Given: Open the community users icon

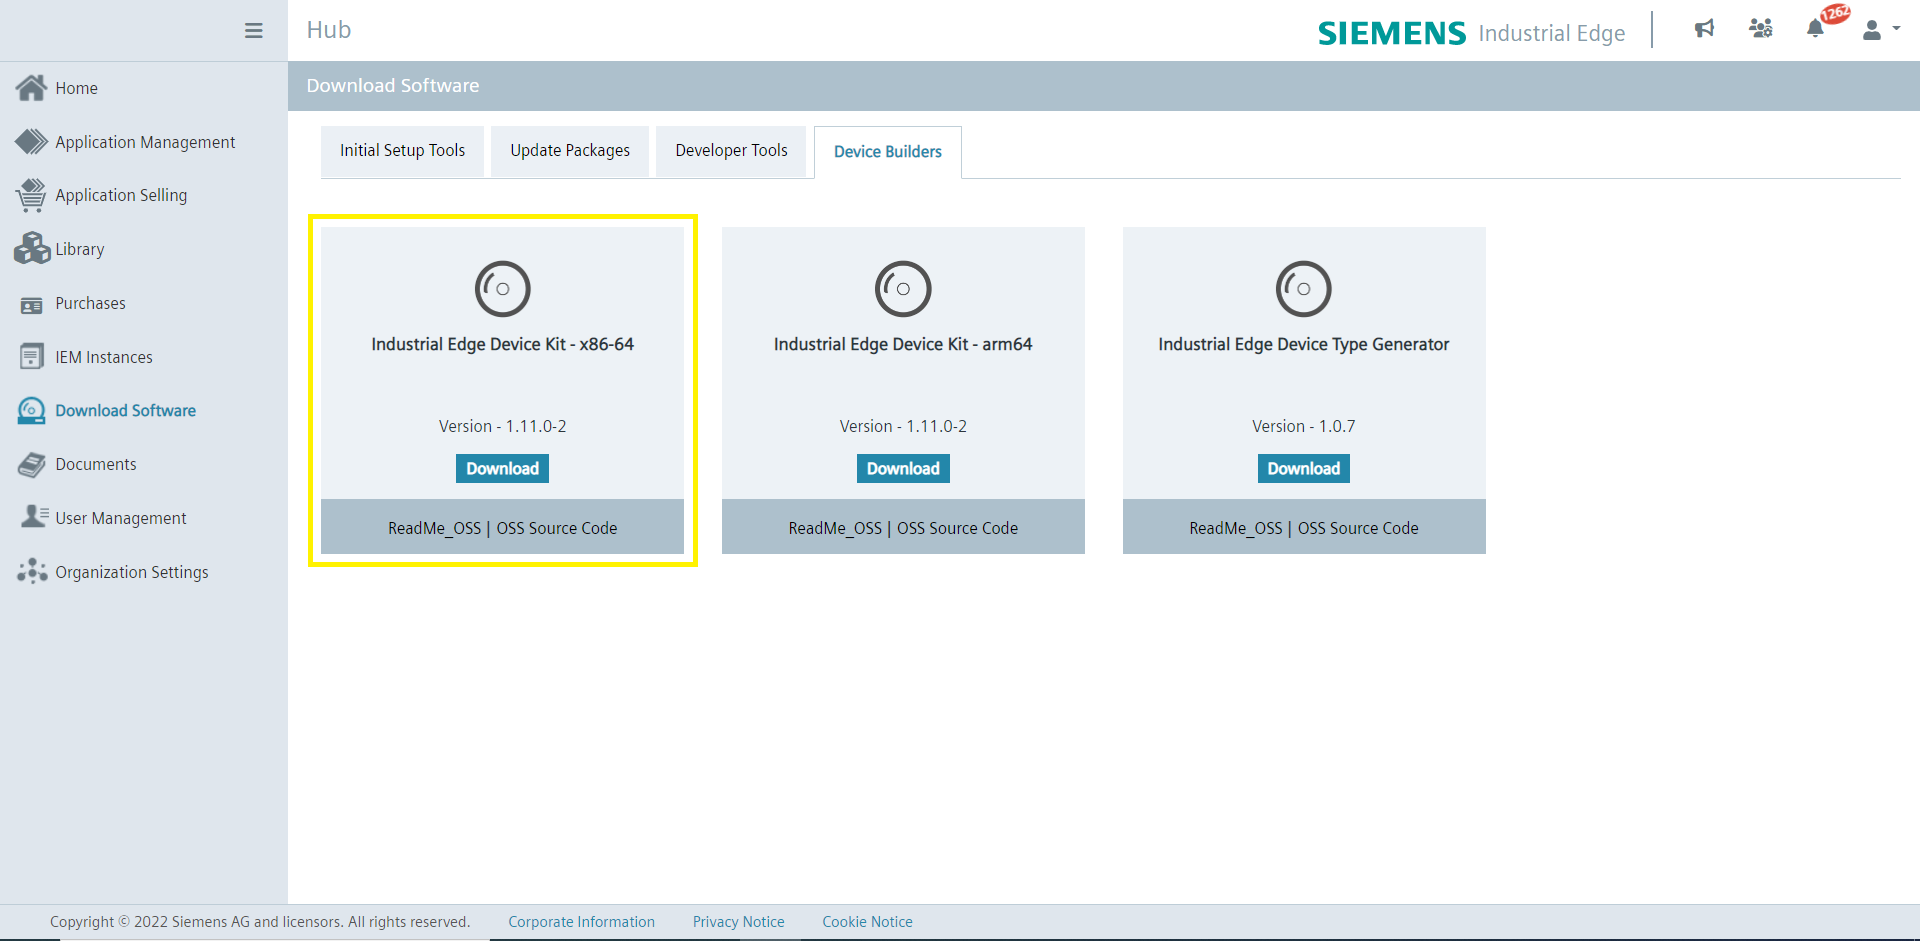Looking at the screenshot, I should [x=1761, y=30].
